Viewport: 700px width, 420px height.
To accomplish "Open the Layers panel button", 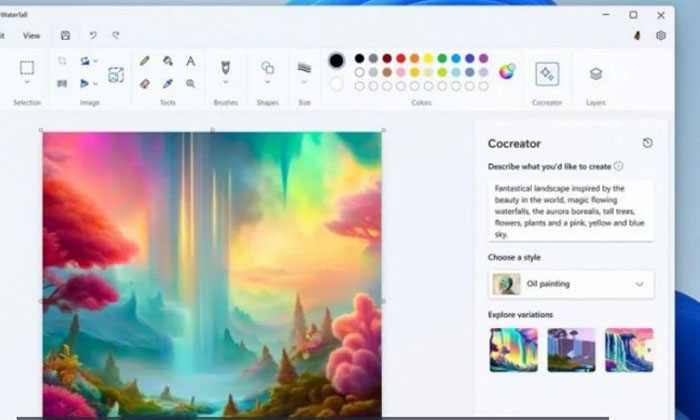I will 596,73.
